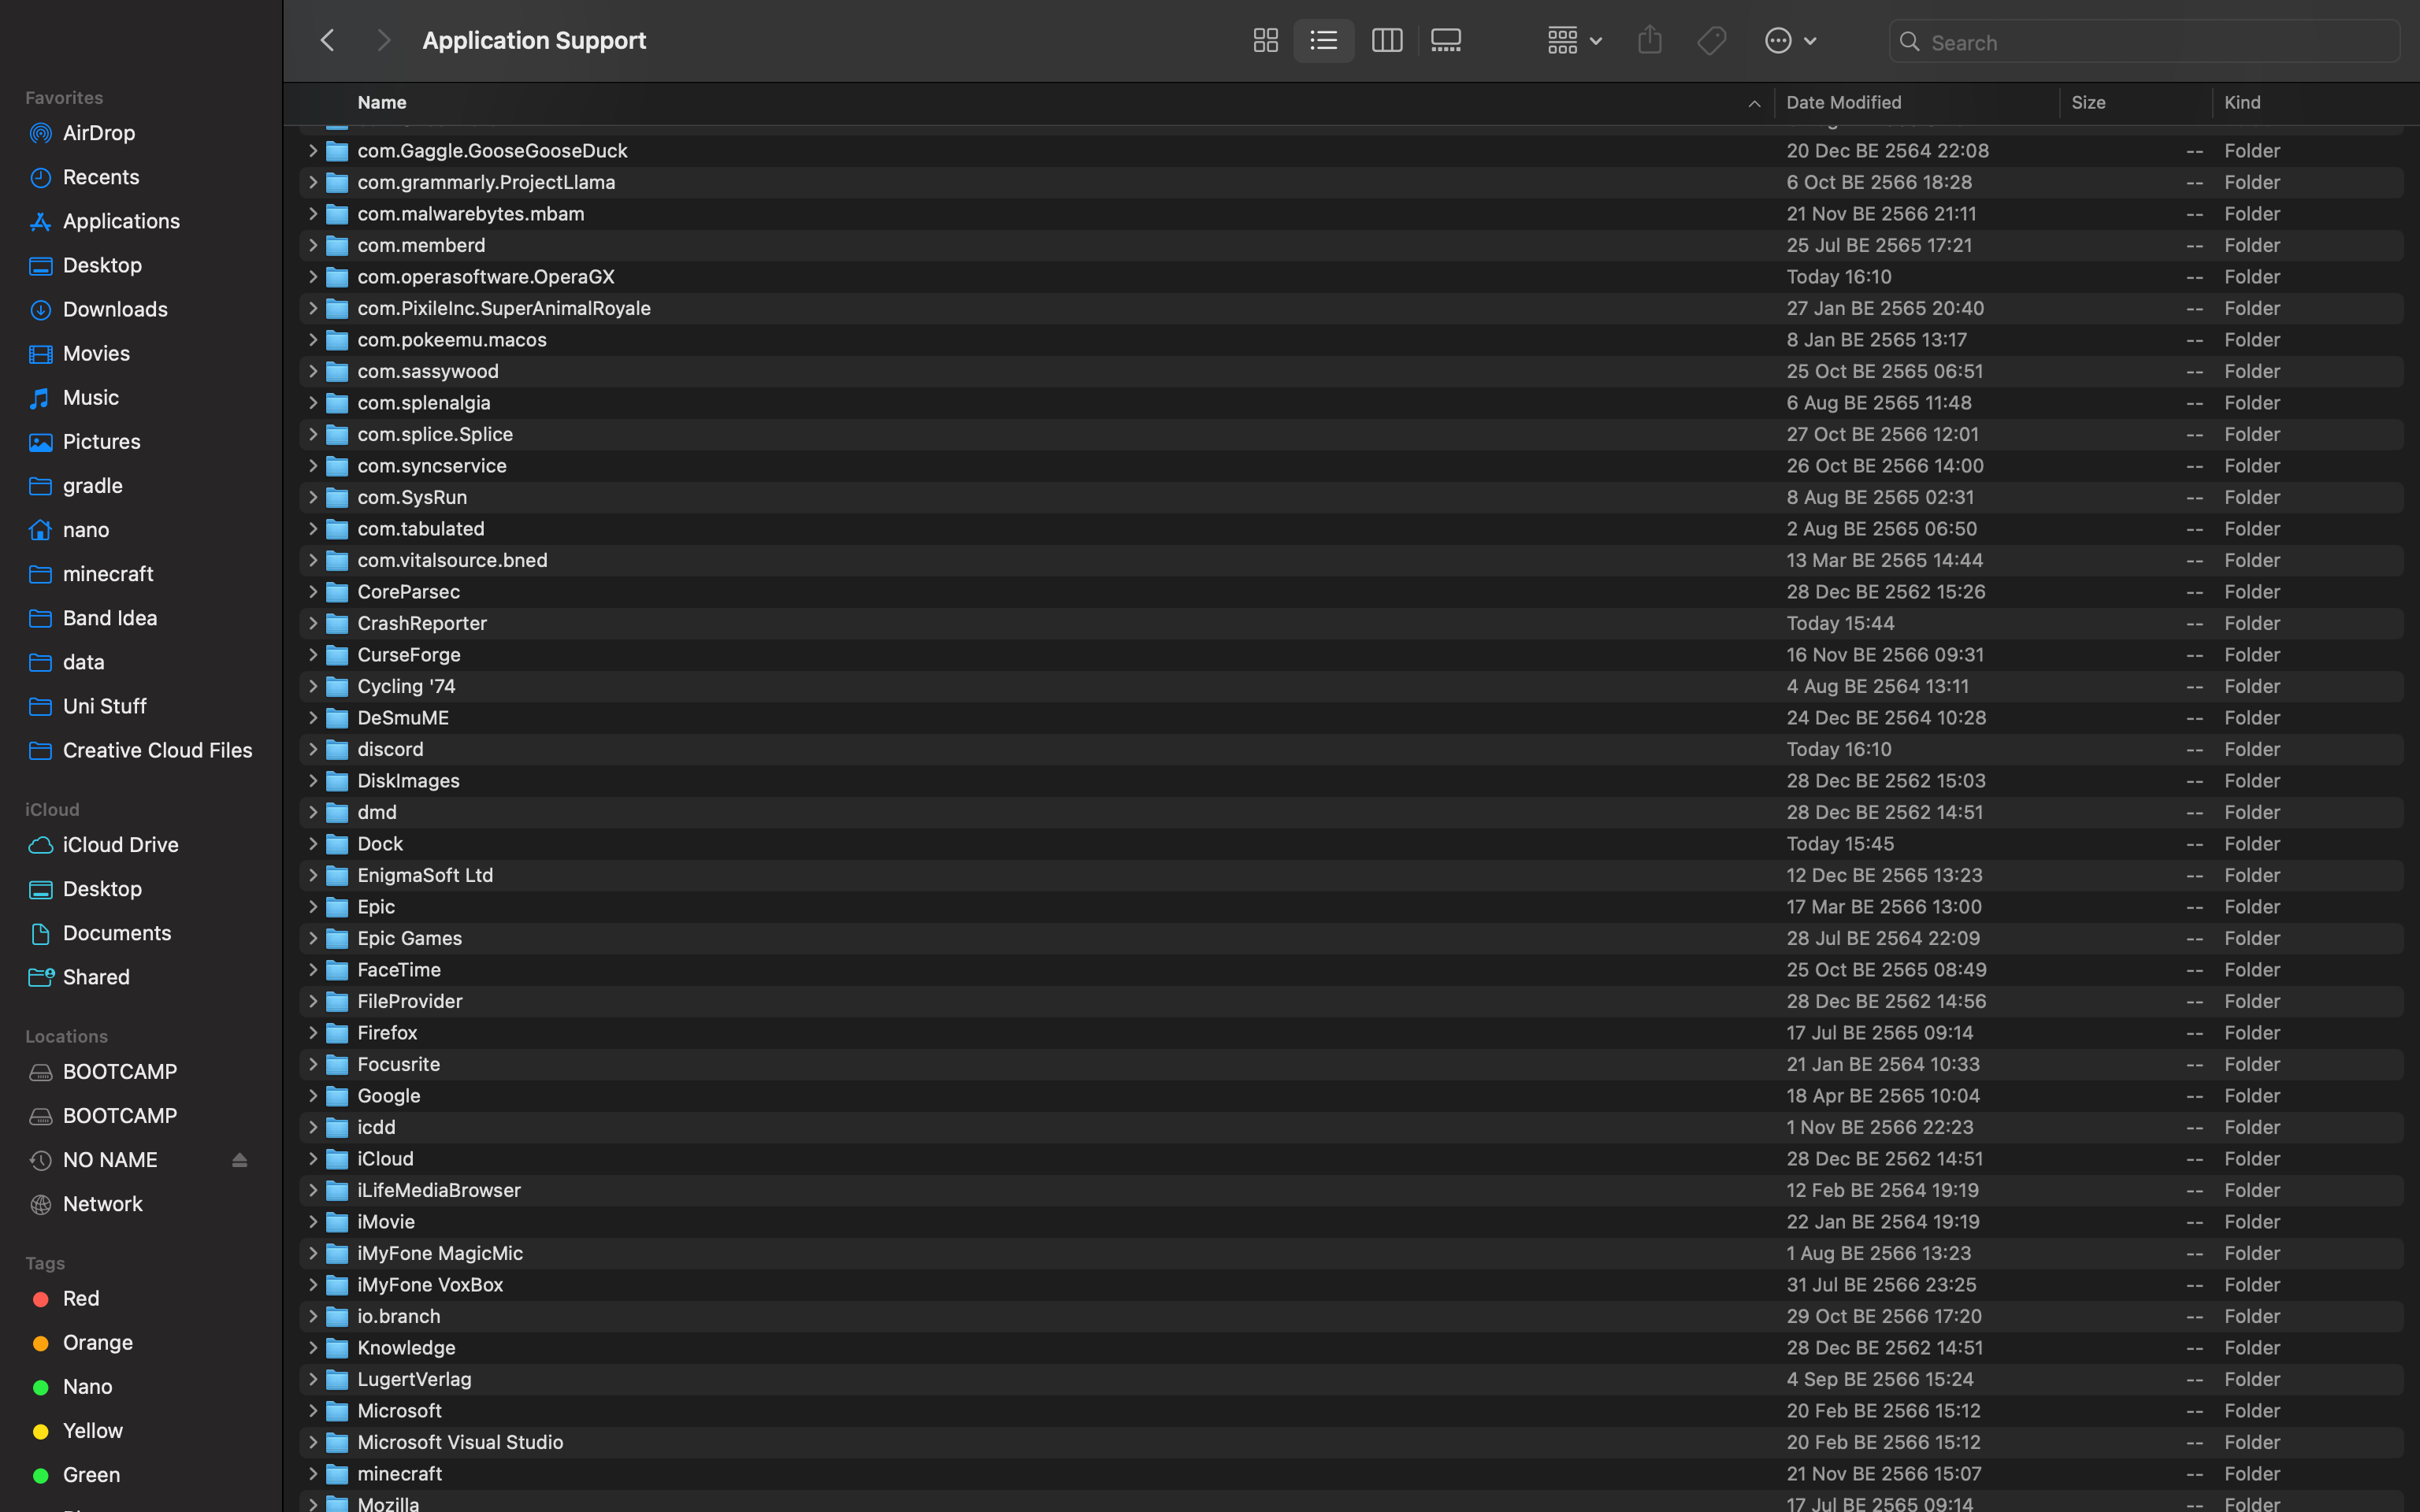
Task: Open Downloads from the sidebar
Action: tap(115, 309)
